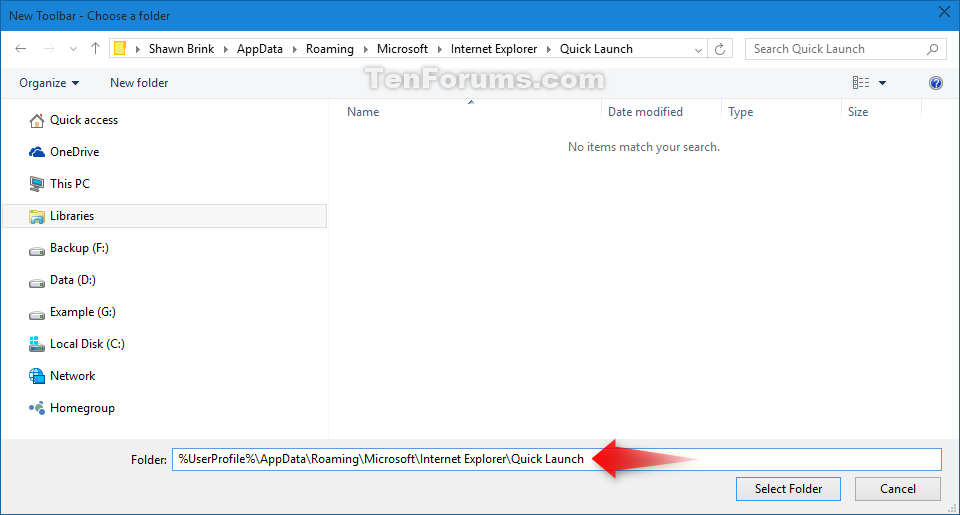Viewport: 960px width, 515px height.
Task: Select Microsoft in the breadcrumb path
Action: point(402,49)
